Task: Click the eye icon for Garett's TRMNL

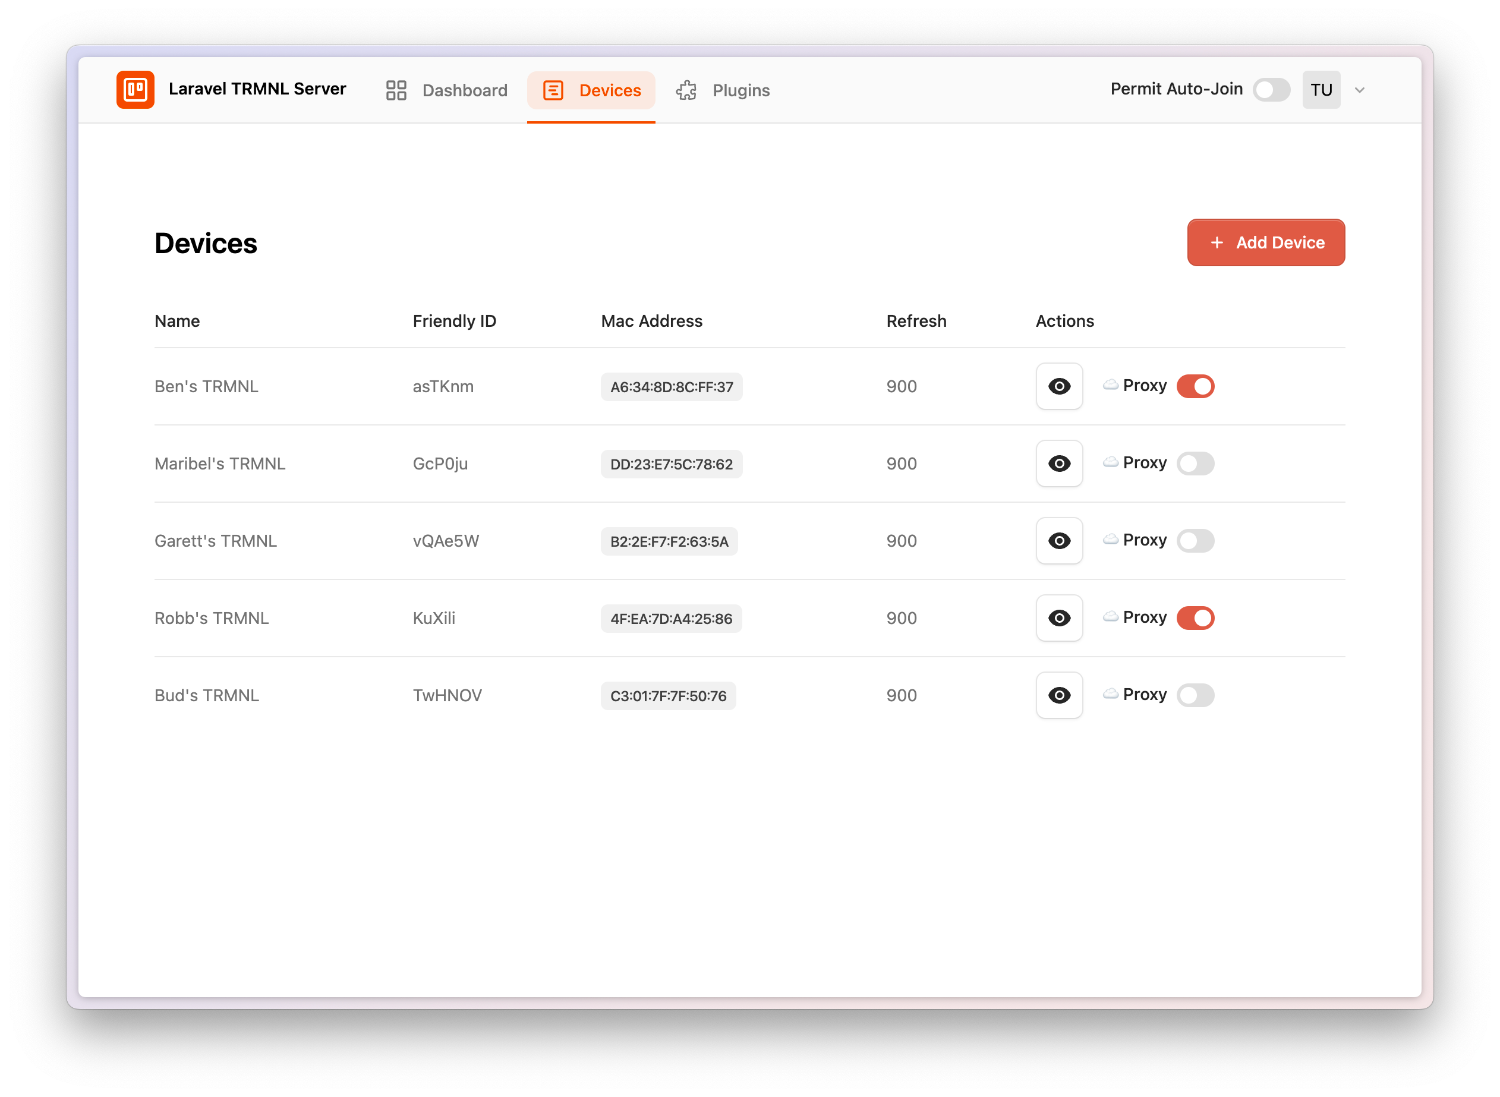Action: click(x=1059, y=540)
